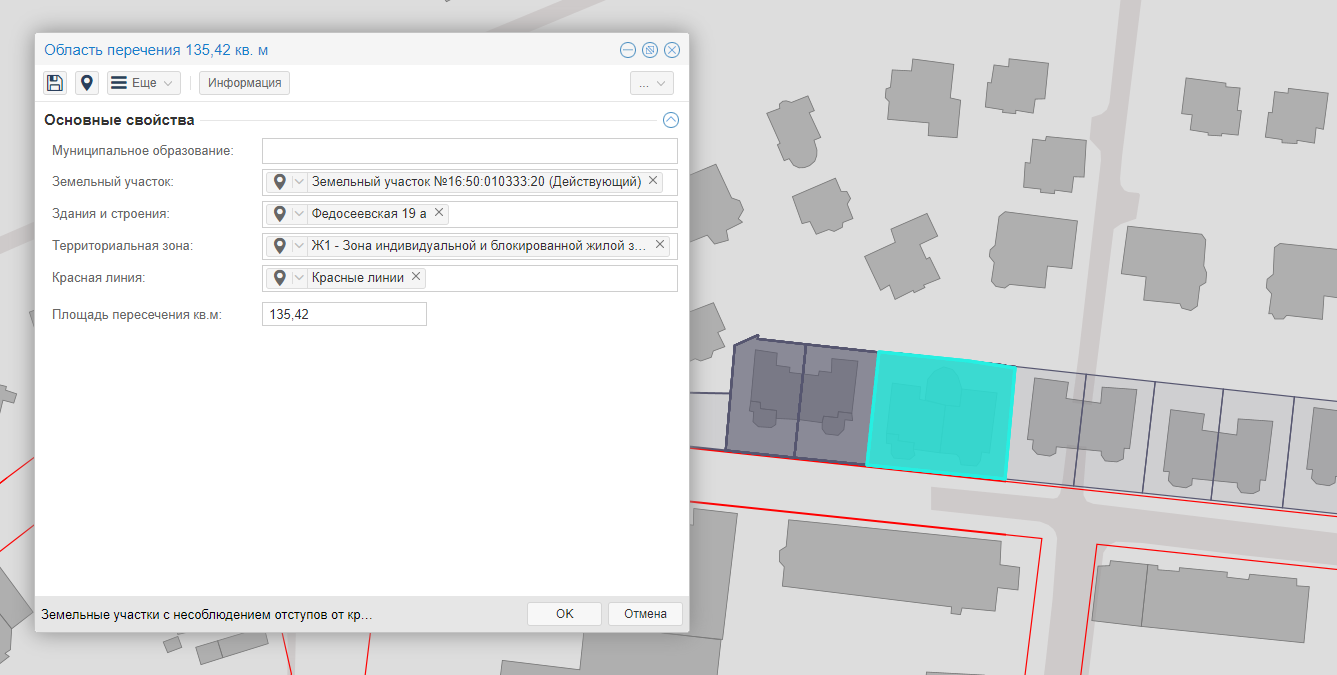Click the map pin icon in the toolbar
This screenshot has height=675, width=1337.
tap(87, 83)
